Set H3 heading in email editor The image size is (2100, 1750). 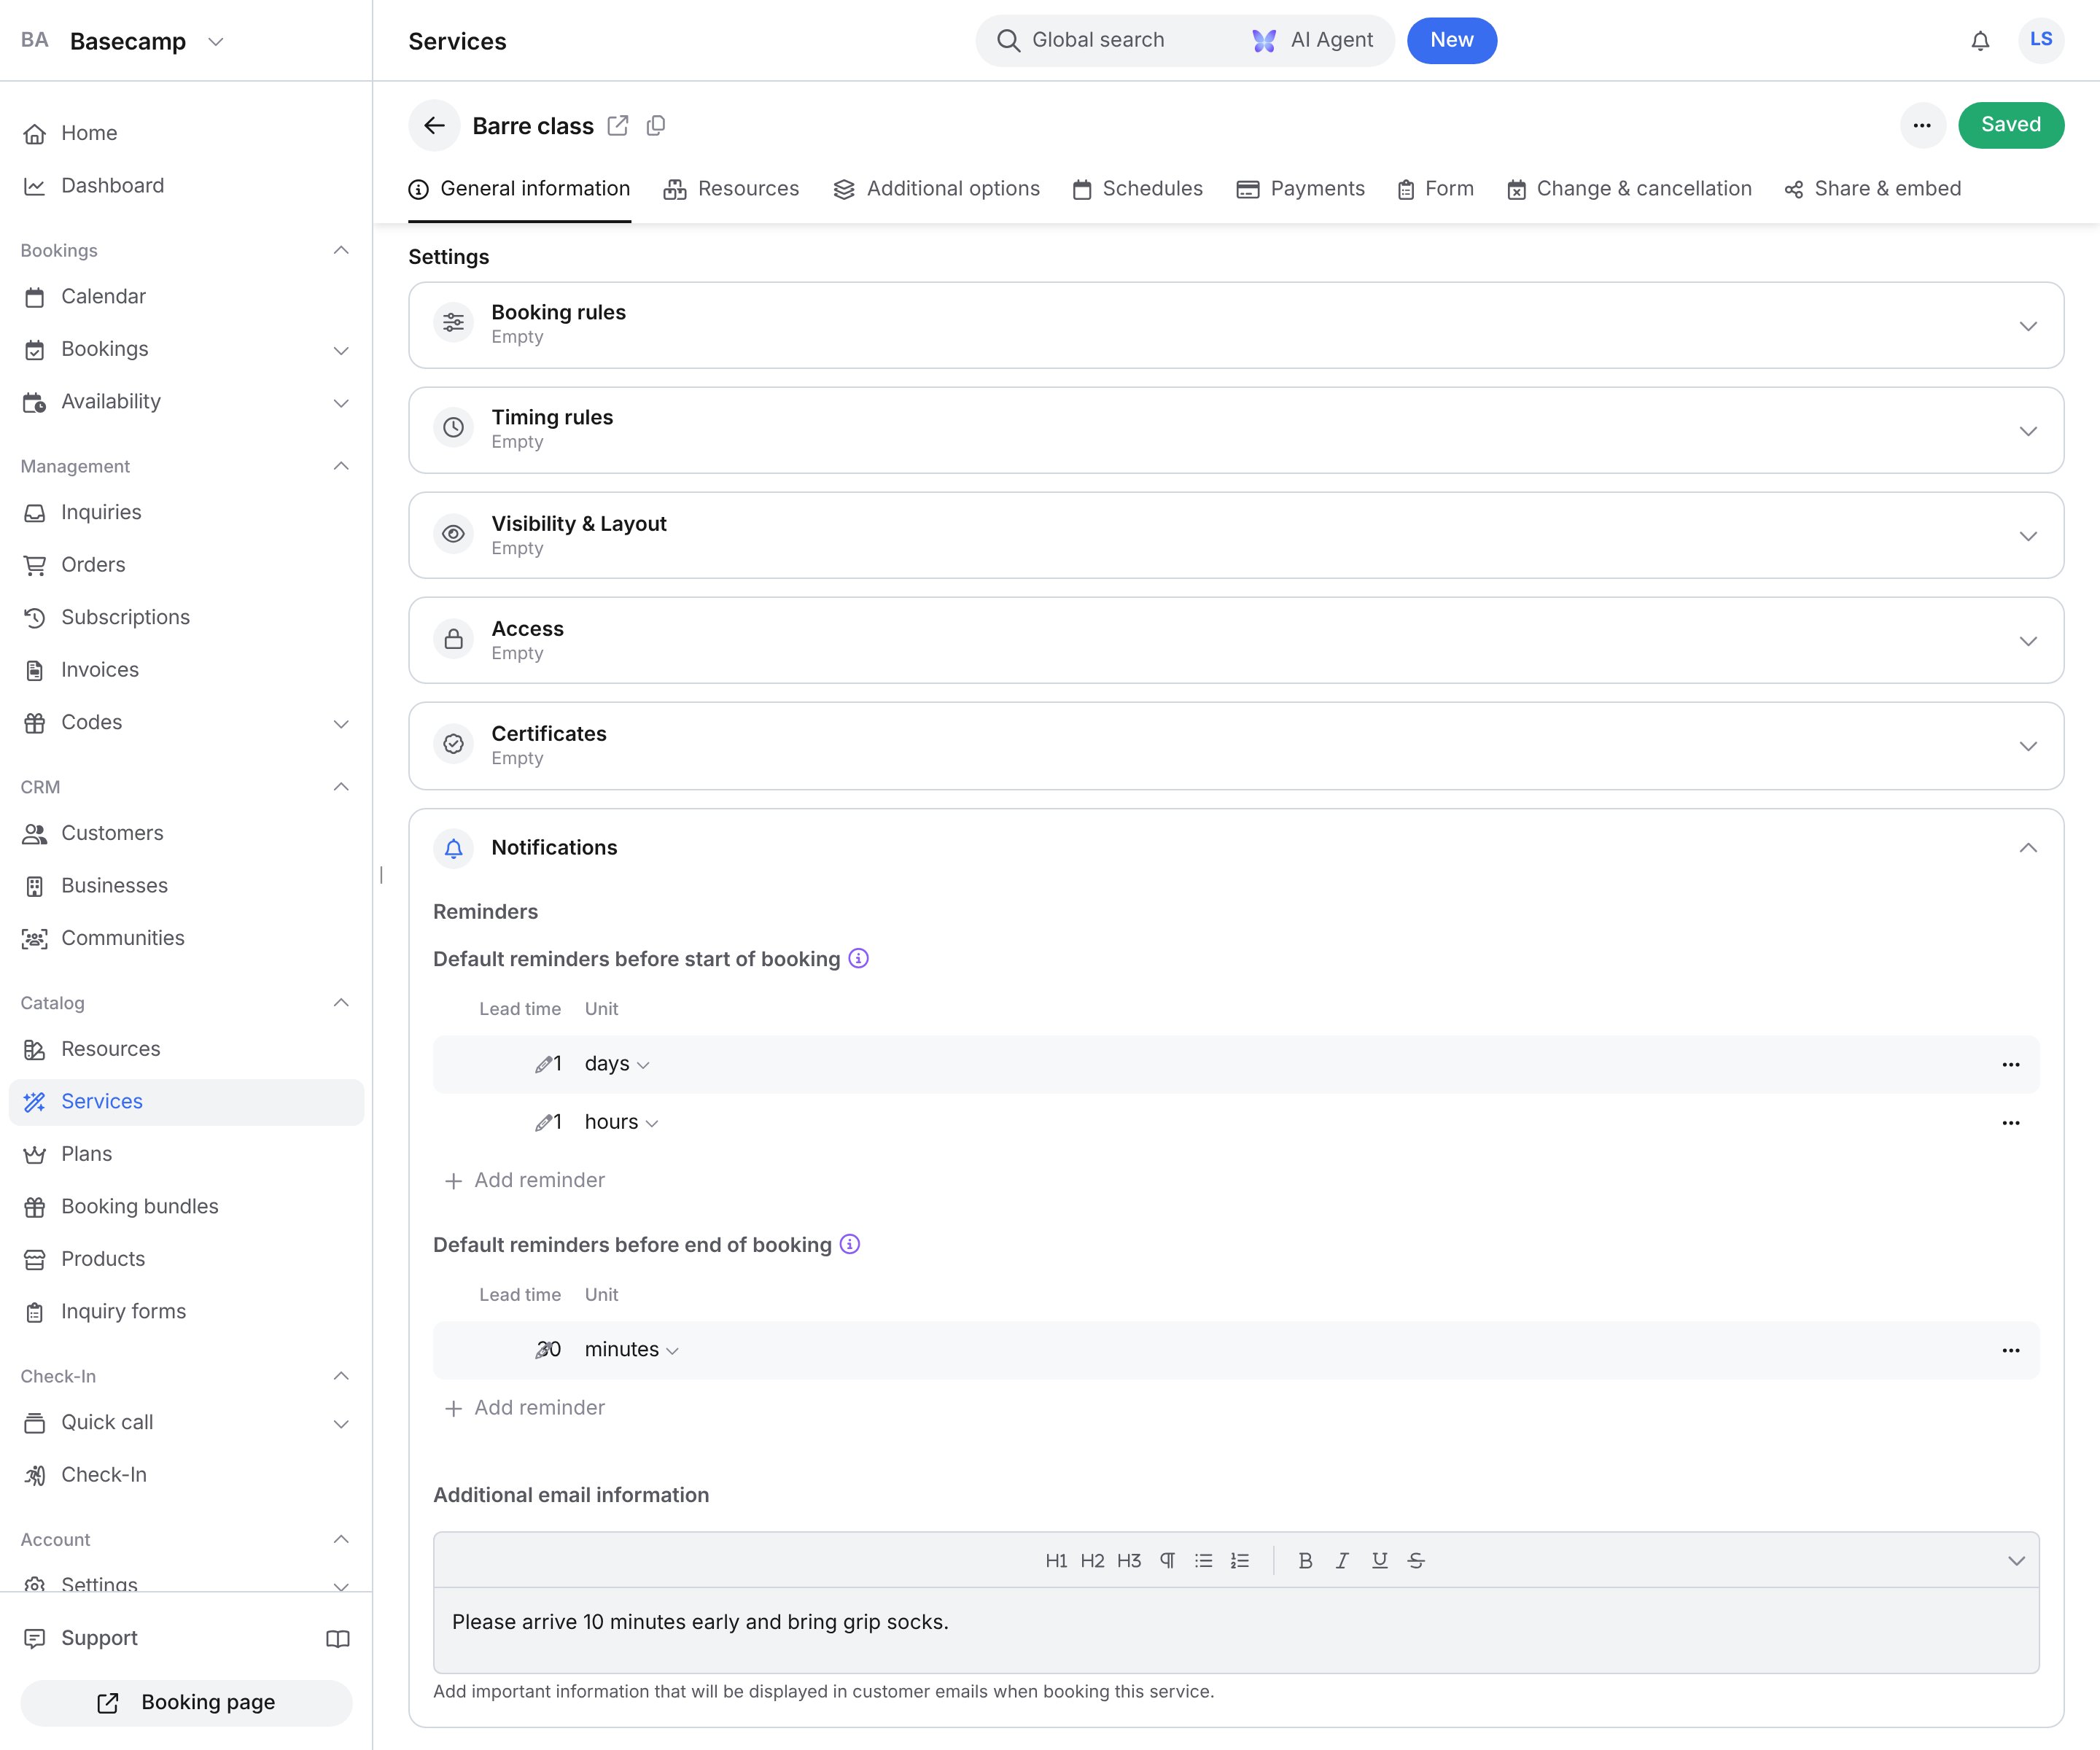pos(1129,1560)
